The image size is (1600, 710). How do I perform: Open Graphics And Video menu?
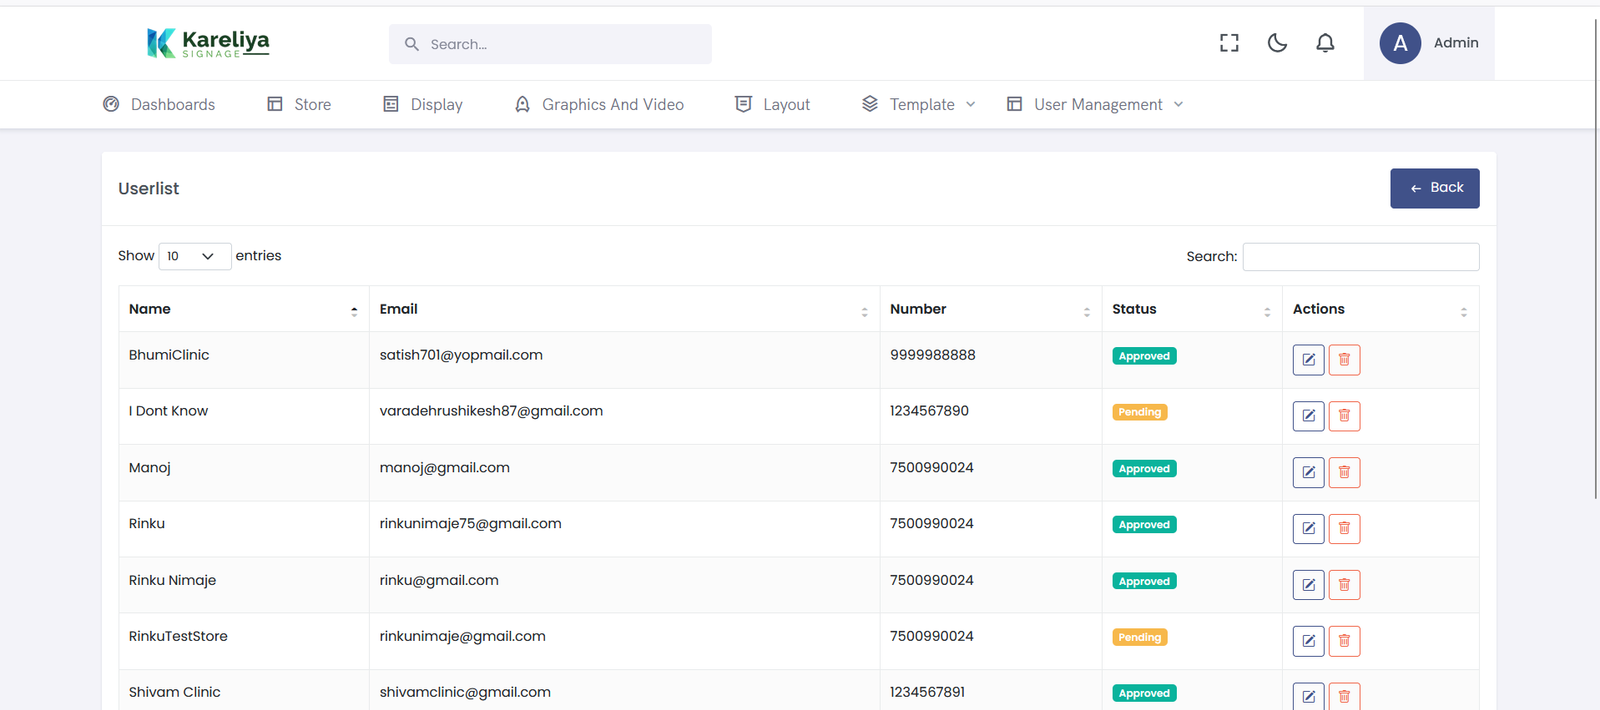click(599, 104)
